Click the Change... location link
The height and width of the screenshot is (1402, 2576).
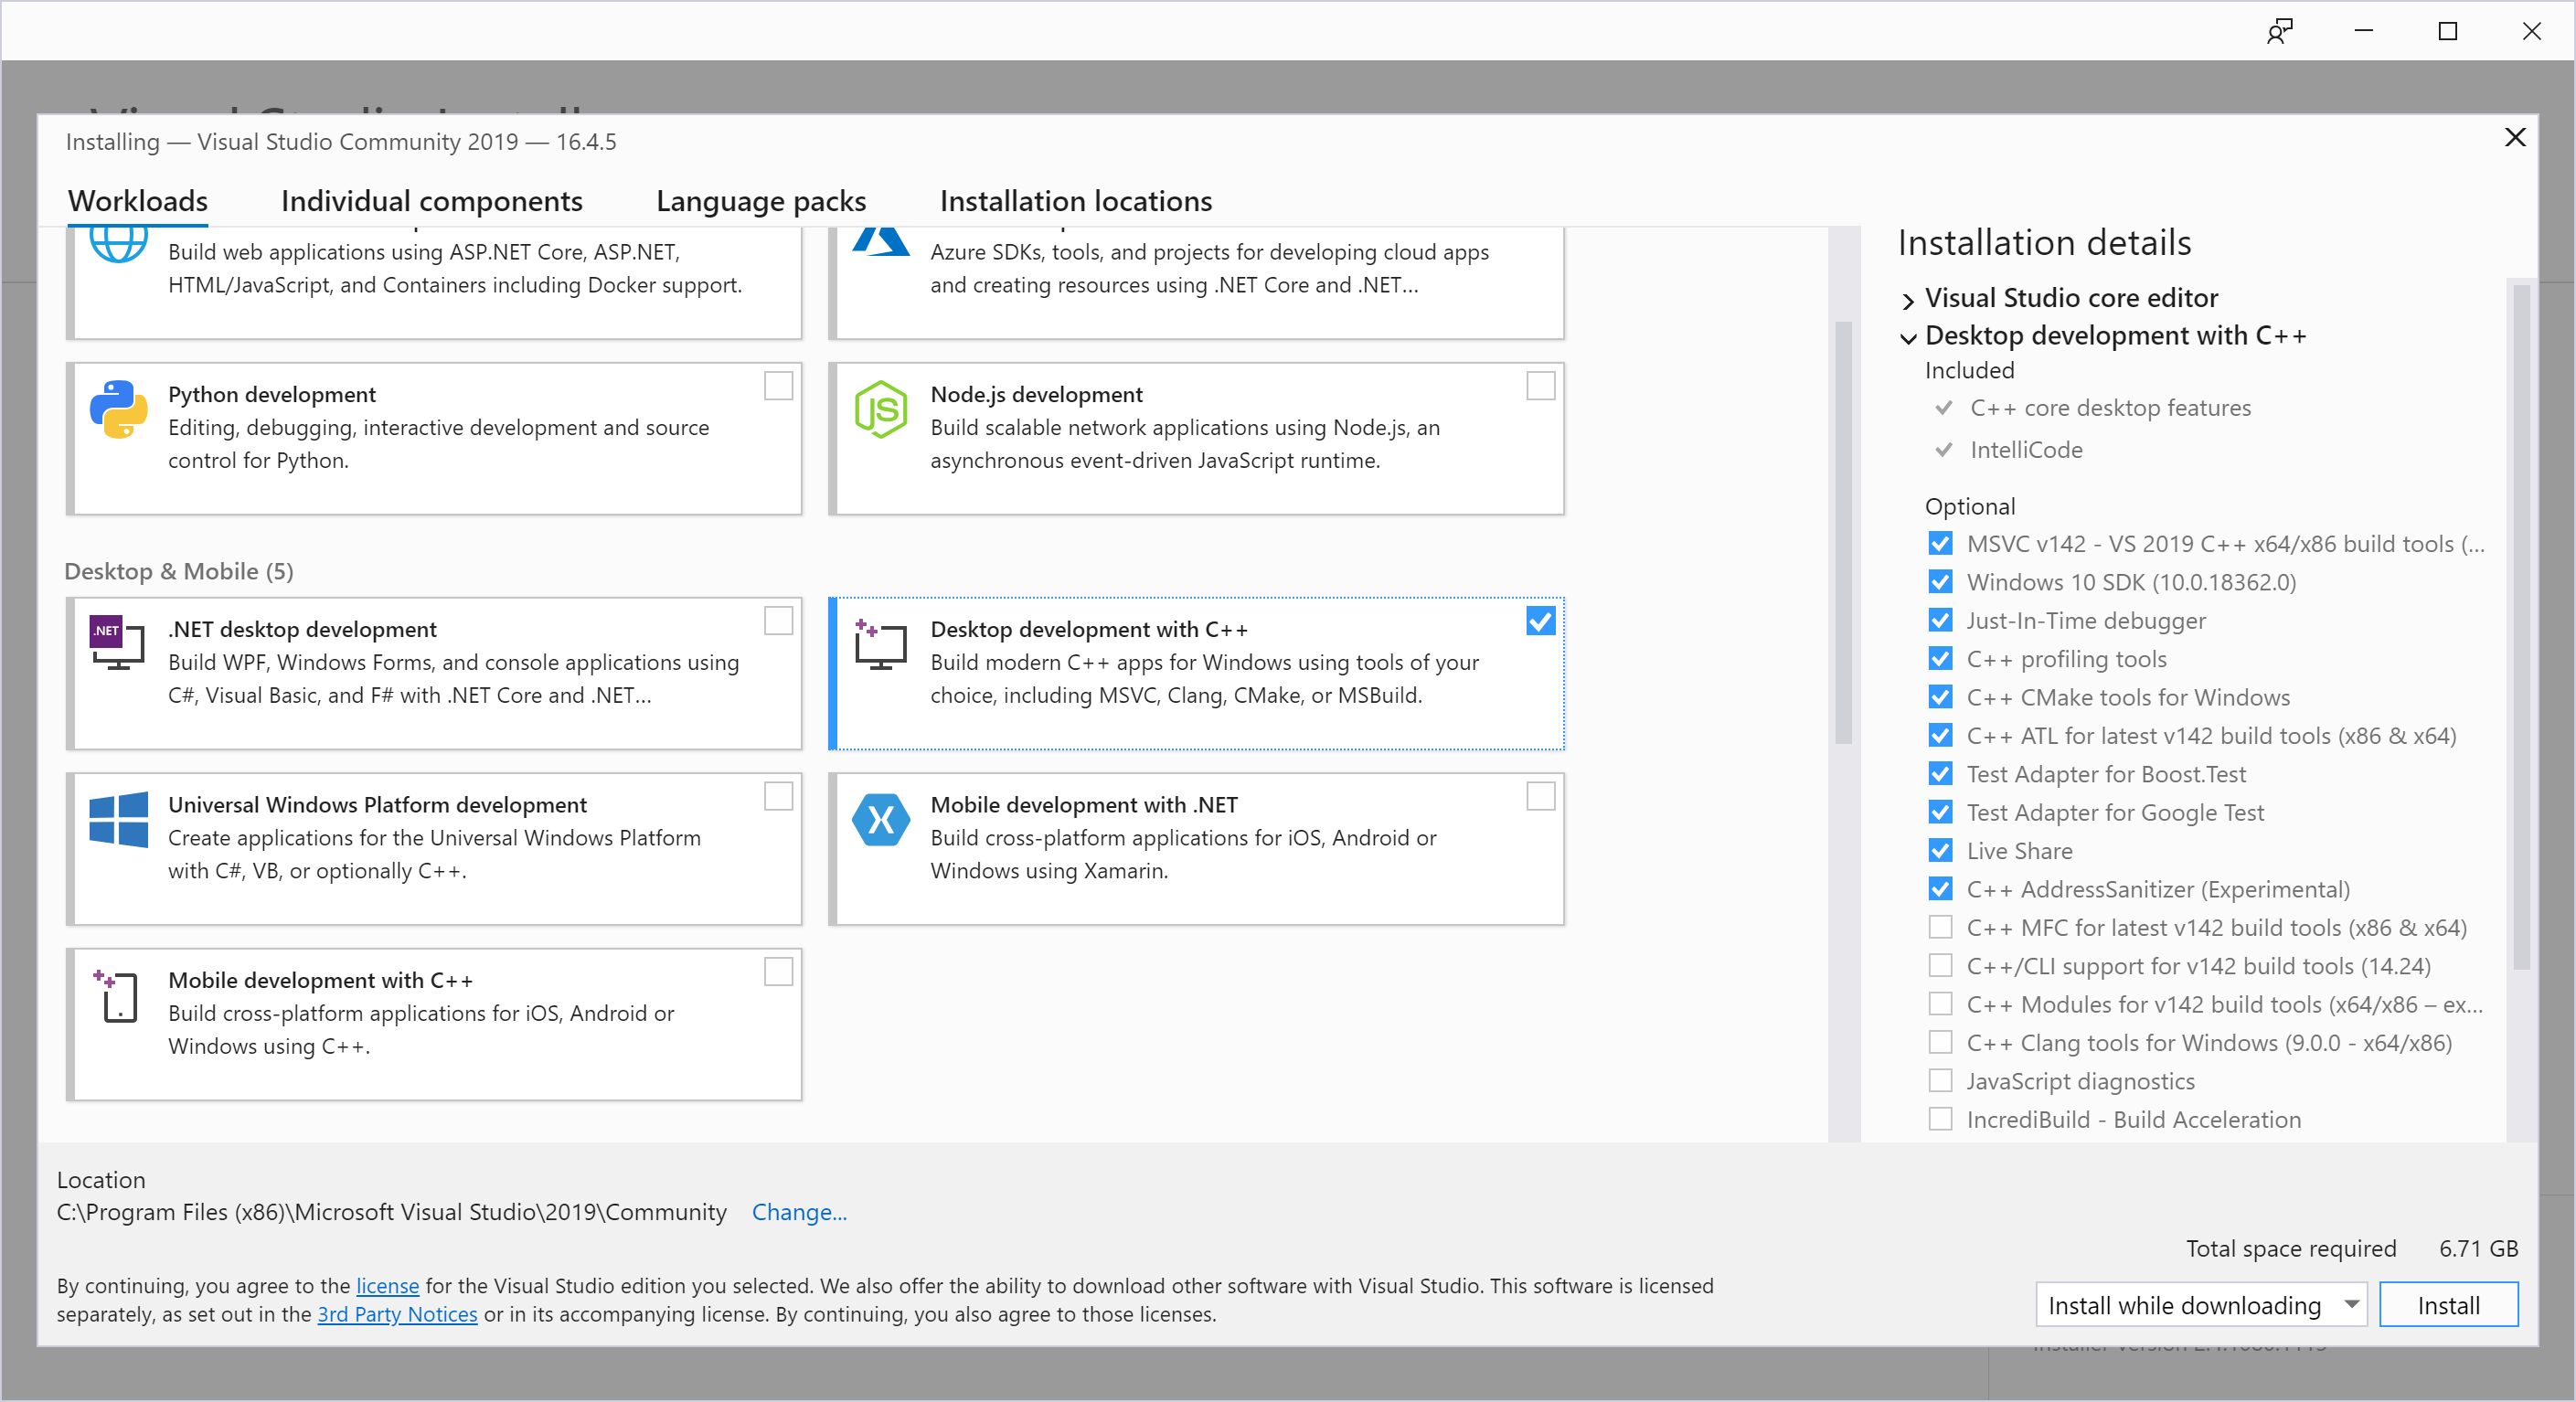(798, 1212)
